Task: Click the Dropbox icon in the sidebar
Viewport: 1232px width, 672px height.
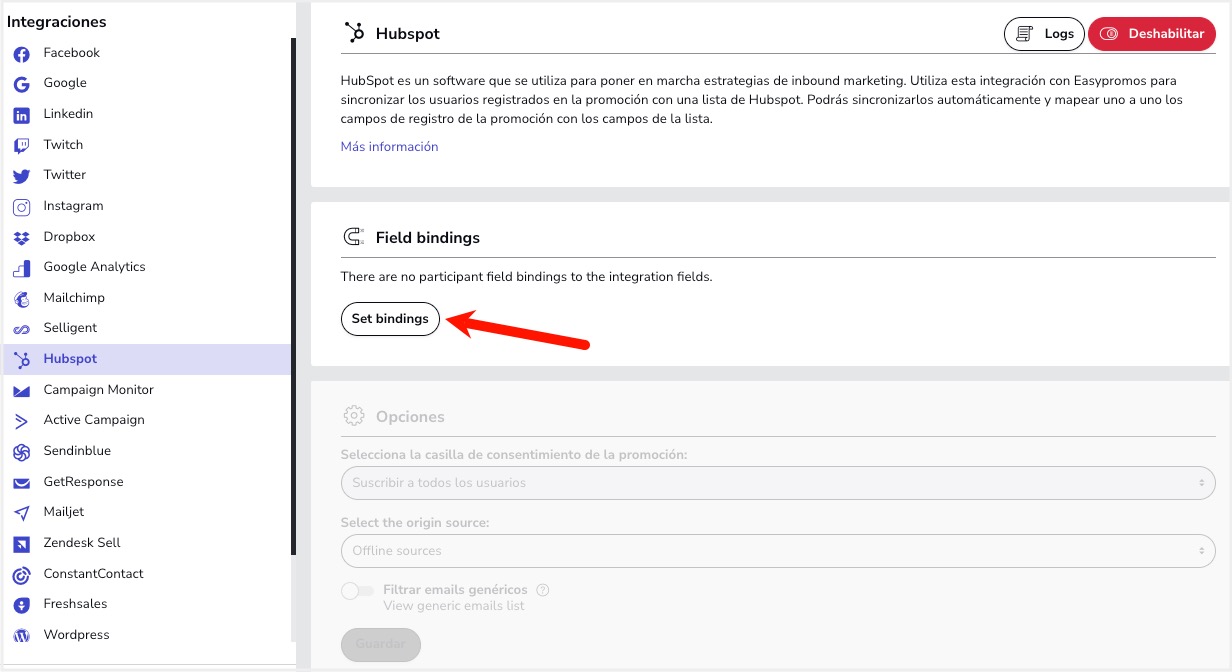Action: click(21, 238)
